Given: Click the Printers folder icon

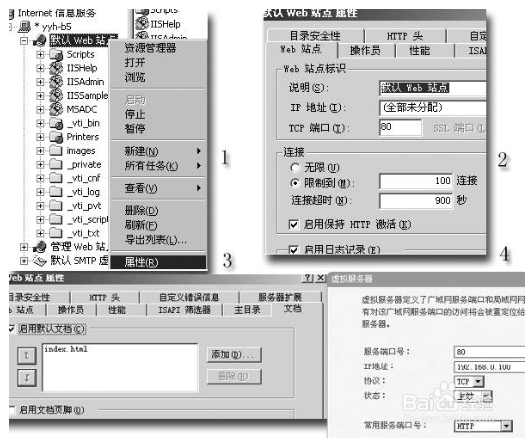Looking at the screenshot, I should point(56,137).
